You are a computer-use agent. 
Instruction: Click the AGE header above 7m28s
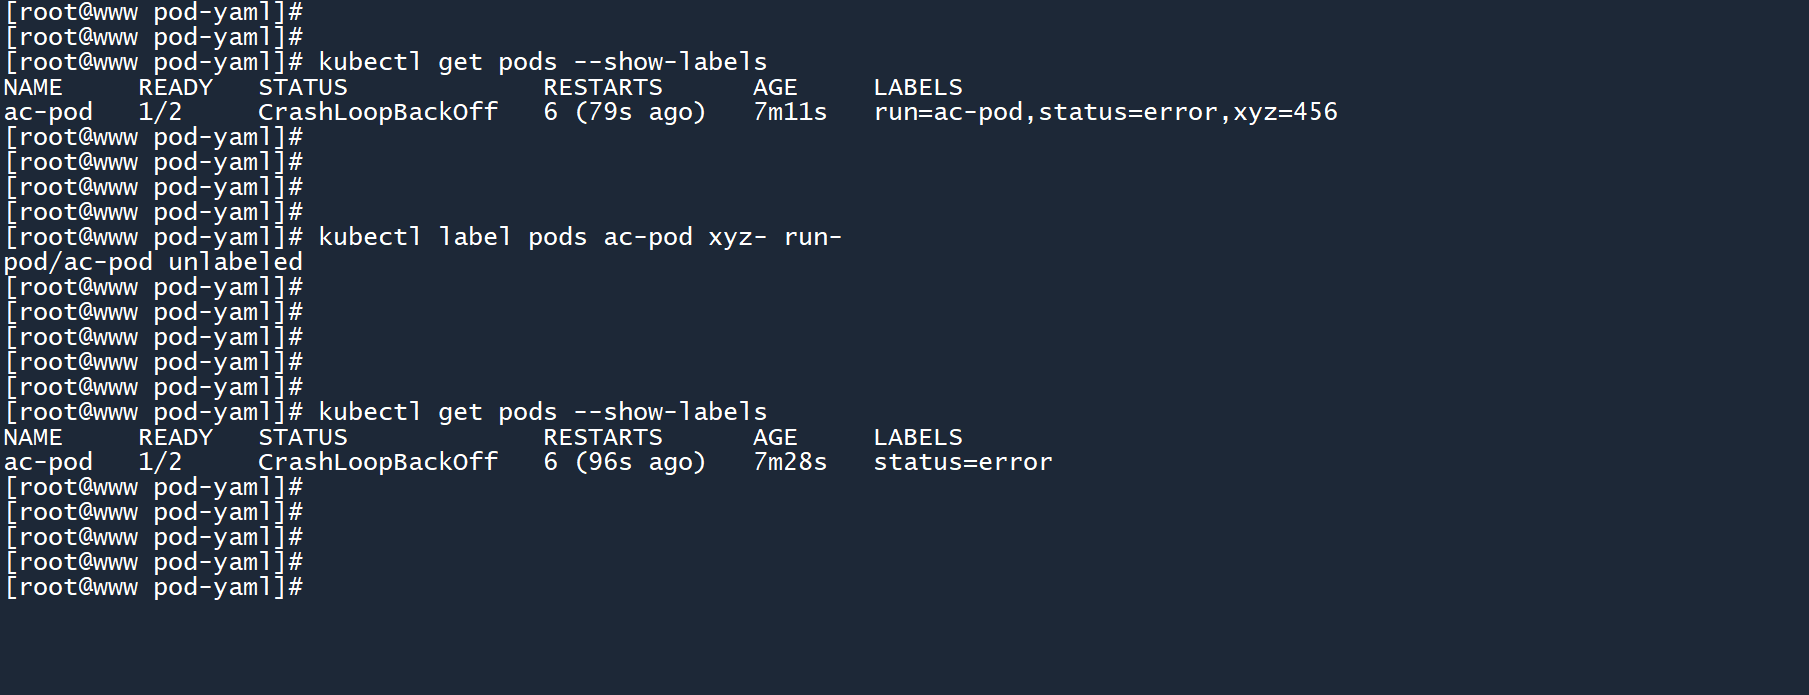pos(775,437)
